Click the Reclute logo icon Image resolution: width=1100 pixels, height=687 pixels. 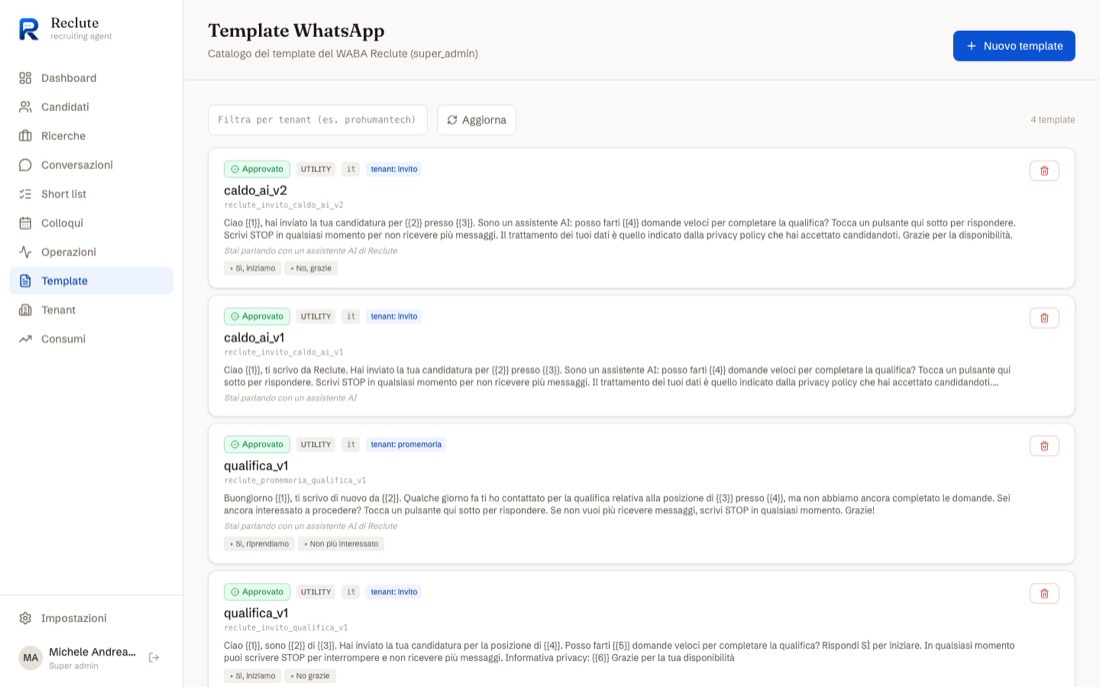[29, 29]
